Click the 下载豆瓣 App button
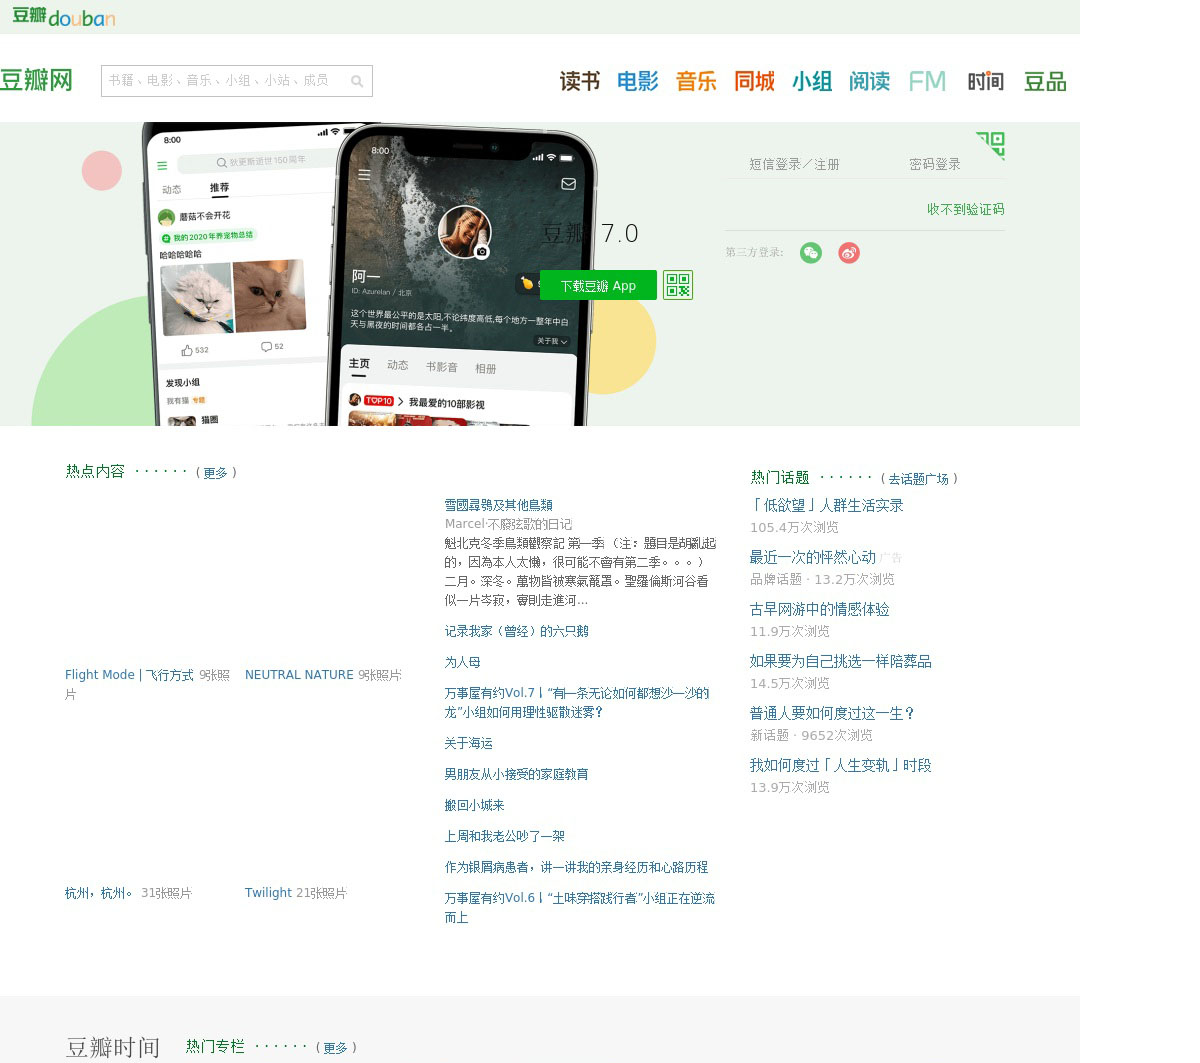This screenshot has width=1200, height=1063. click(598, 285)
